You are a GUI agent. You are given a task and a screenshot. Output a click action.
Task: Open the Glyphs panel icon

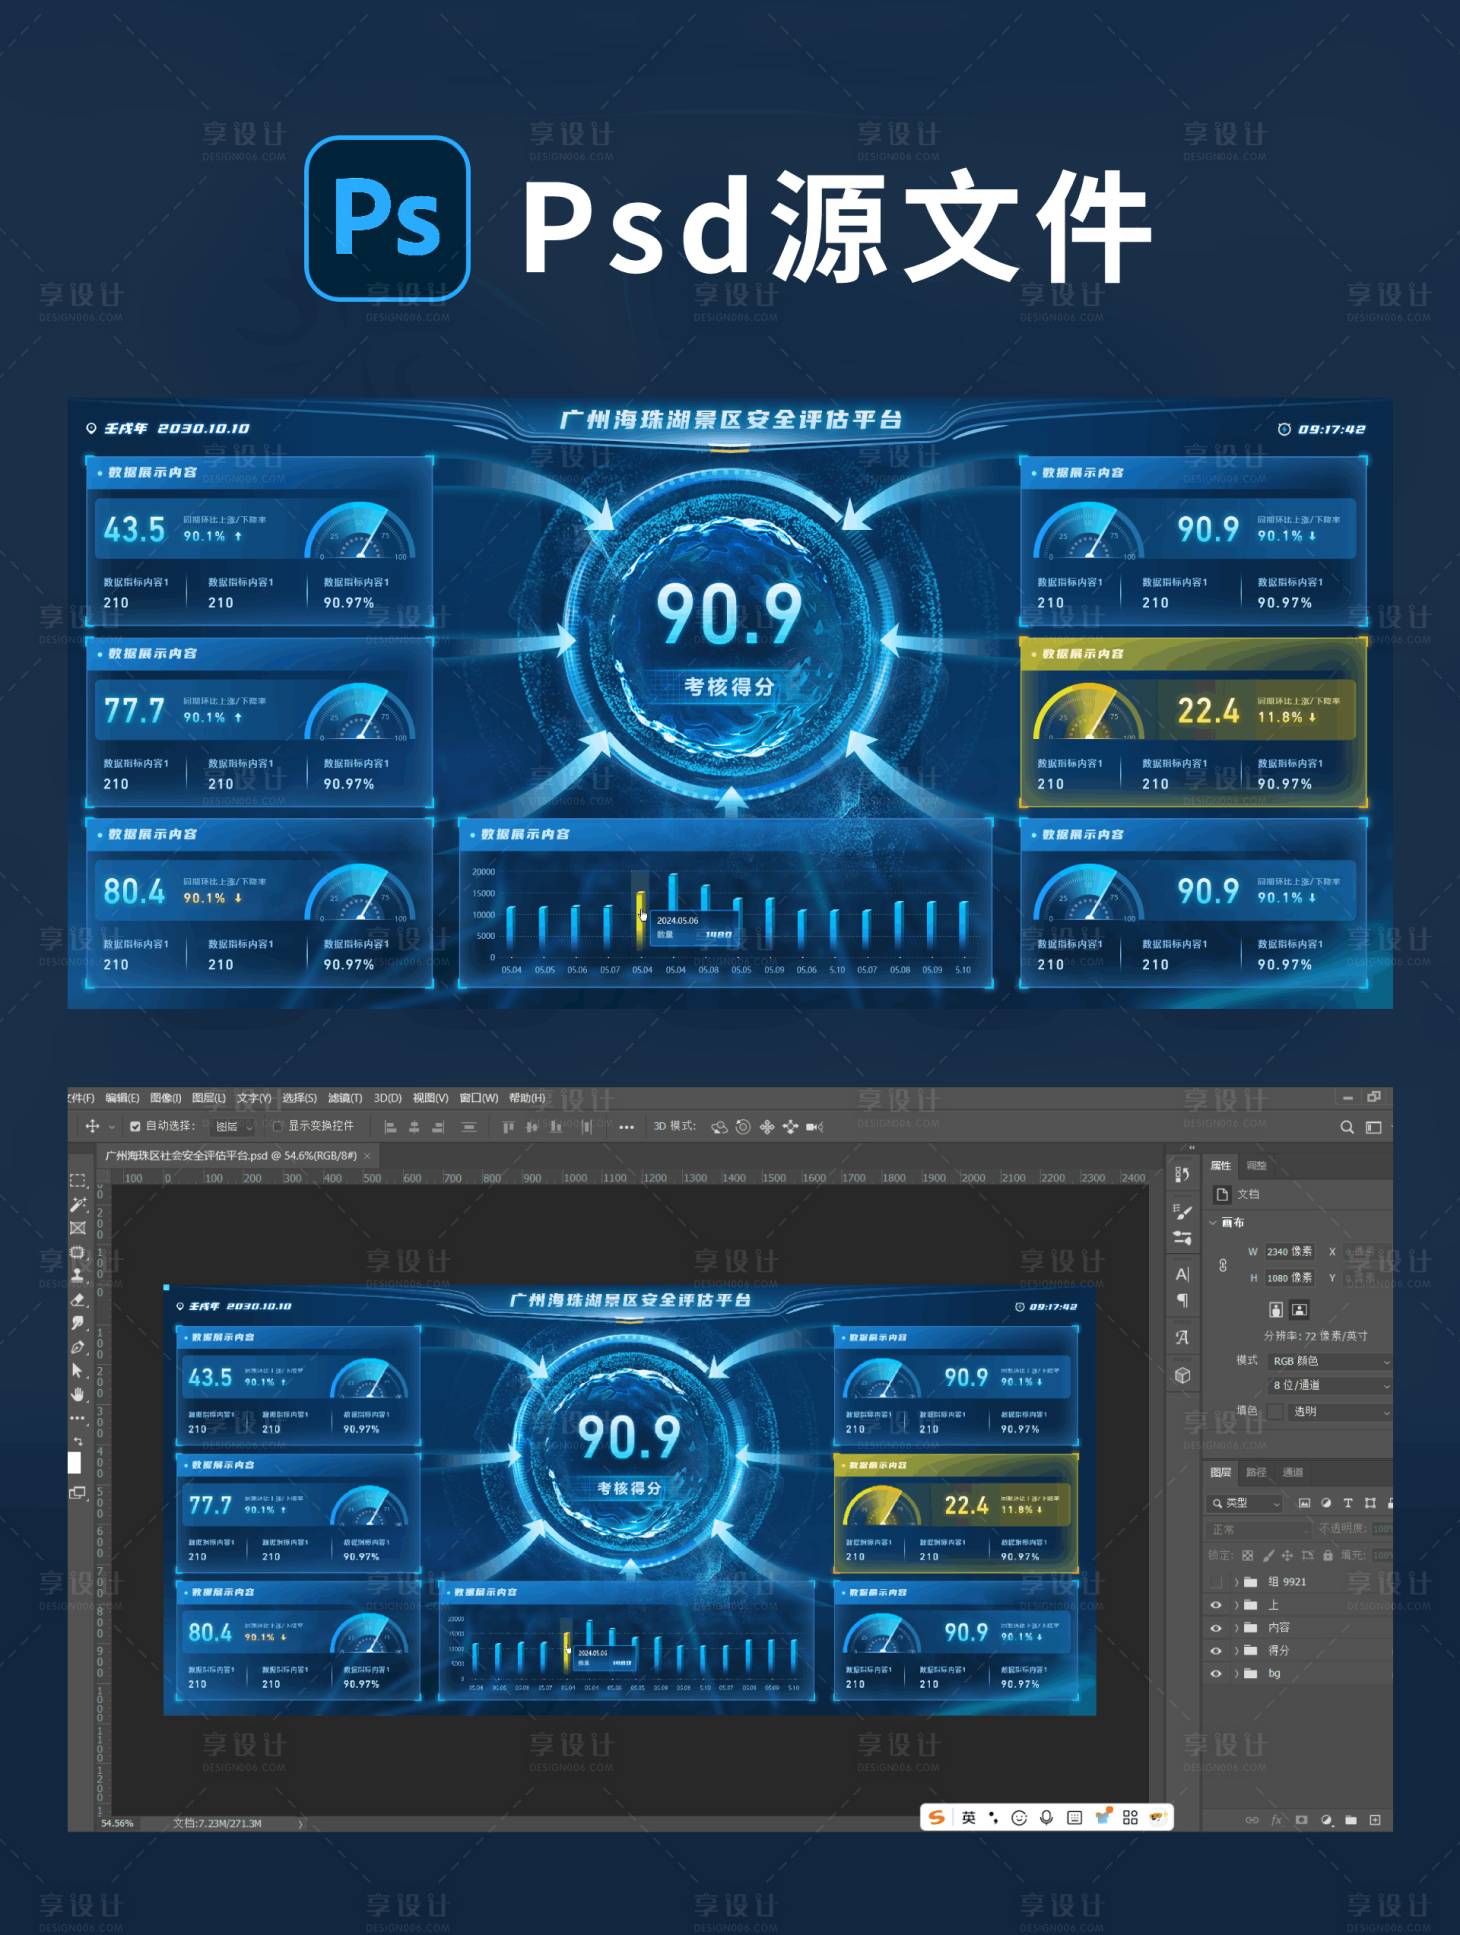click(1182, 1337)
